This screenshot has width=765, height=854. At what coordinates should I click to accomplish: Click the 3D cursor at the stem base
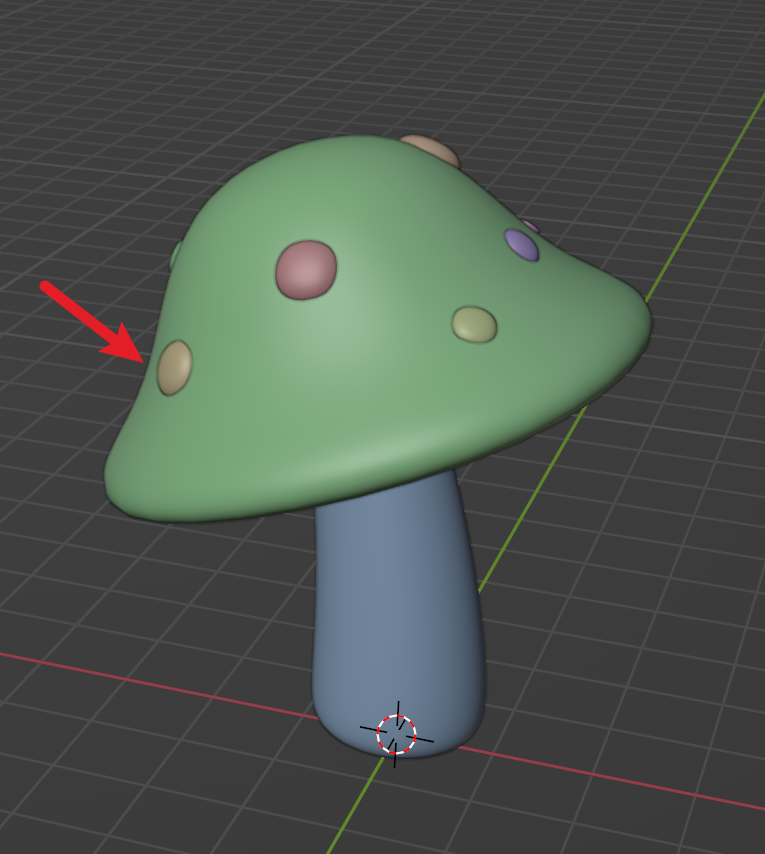click(x=396, y=734)
